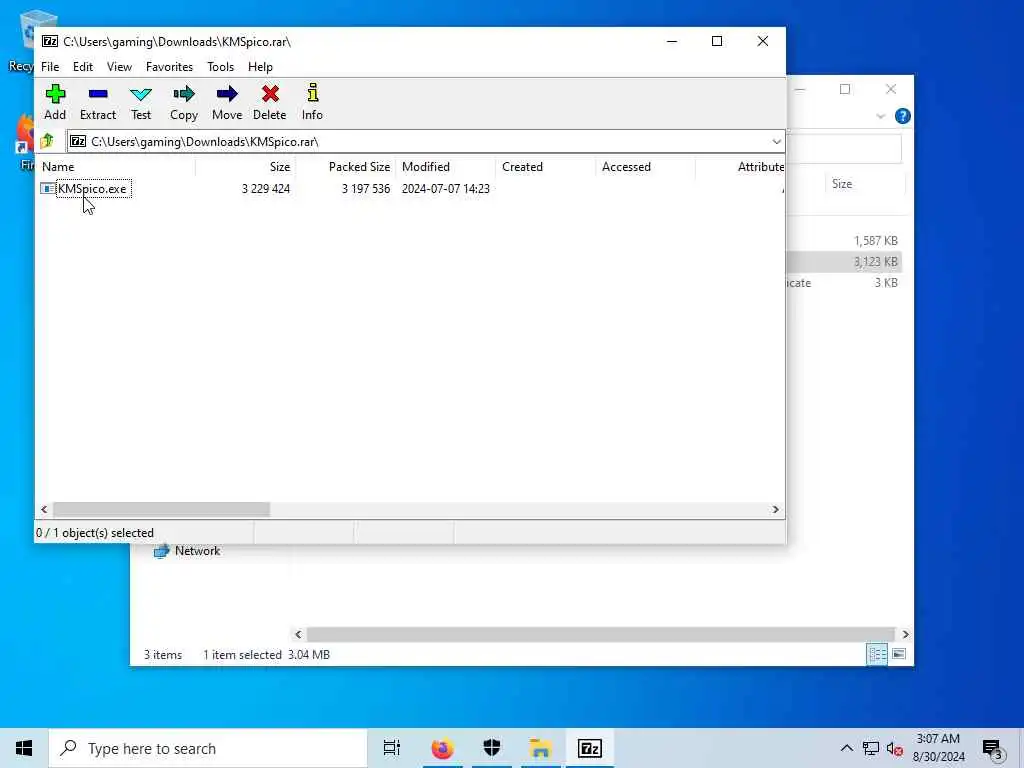Click the File Explorer search box

pos(844,150)
